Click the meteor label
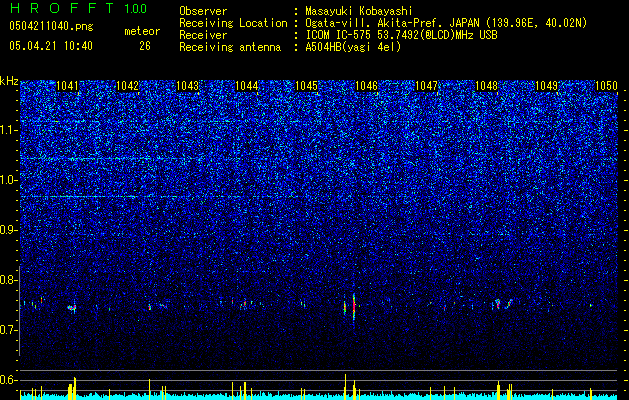 [x=142, y=31]
